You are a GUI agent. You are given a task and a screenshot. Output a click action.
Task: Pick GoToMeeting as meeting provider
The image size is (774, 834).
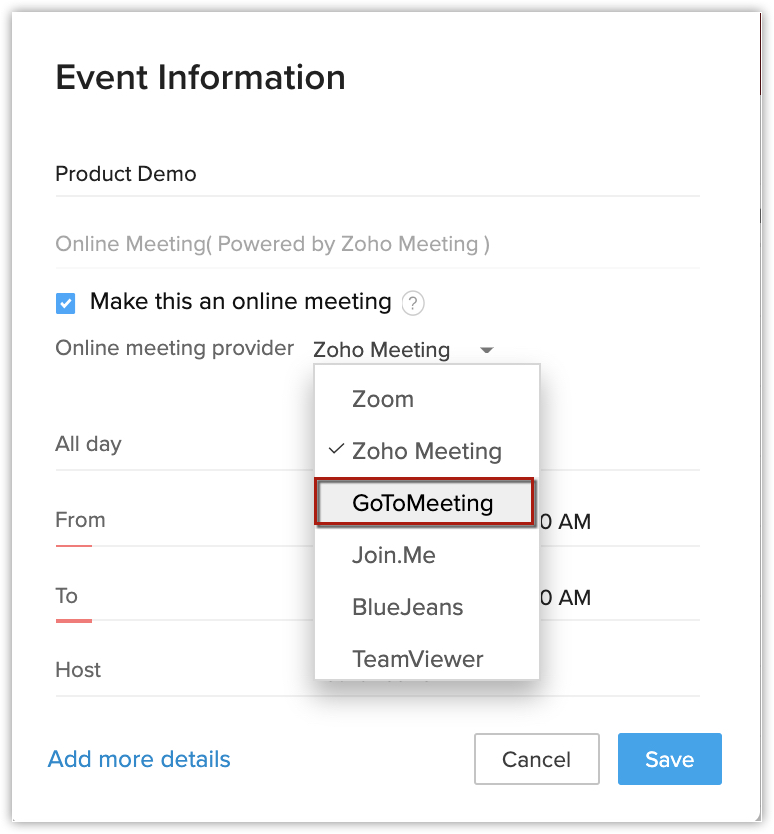pos(423,503)
